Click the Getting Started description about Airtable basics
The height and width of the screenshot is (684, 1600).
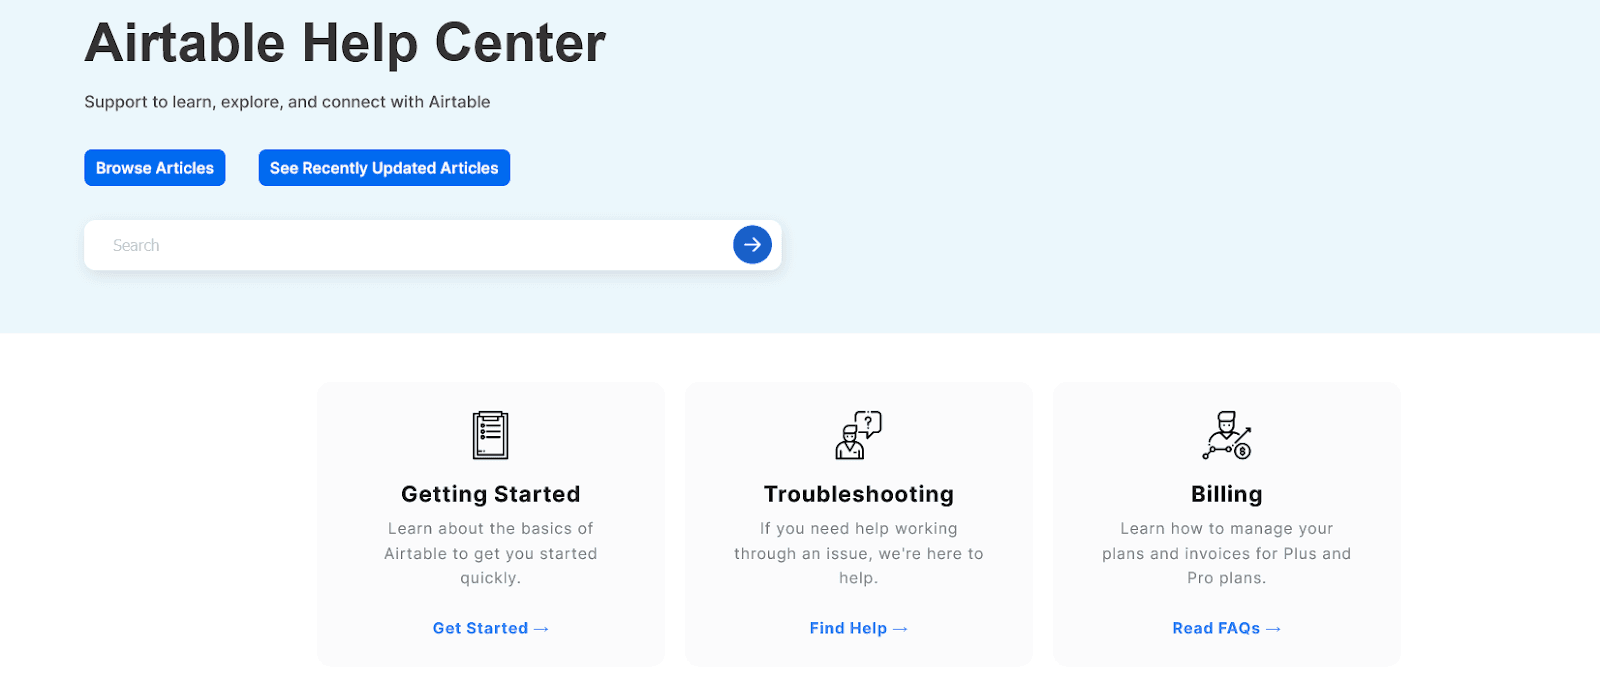click(490, 553)
